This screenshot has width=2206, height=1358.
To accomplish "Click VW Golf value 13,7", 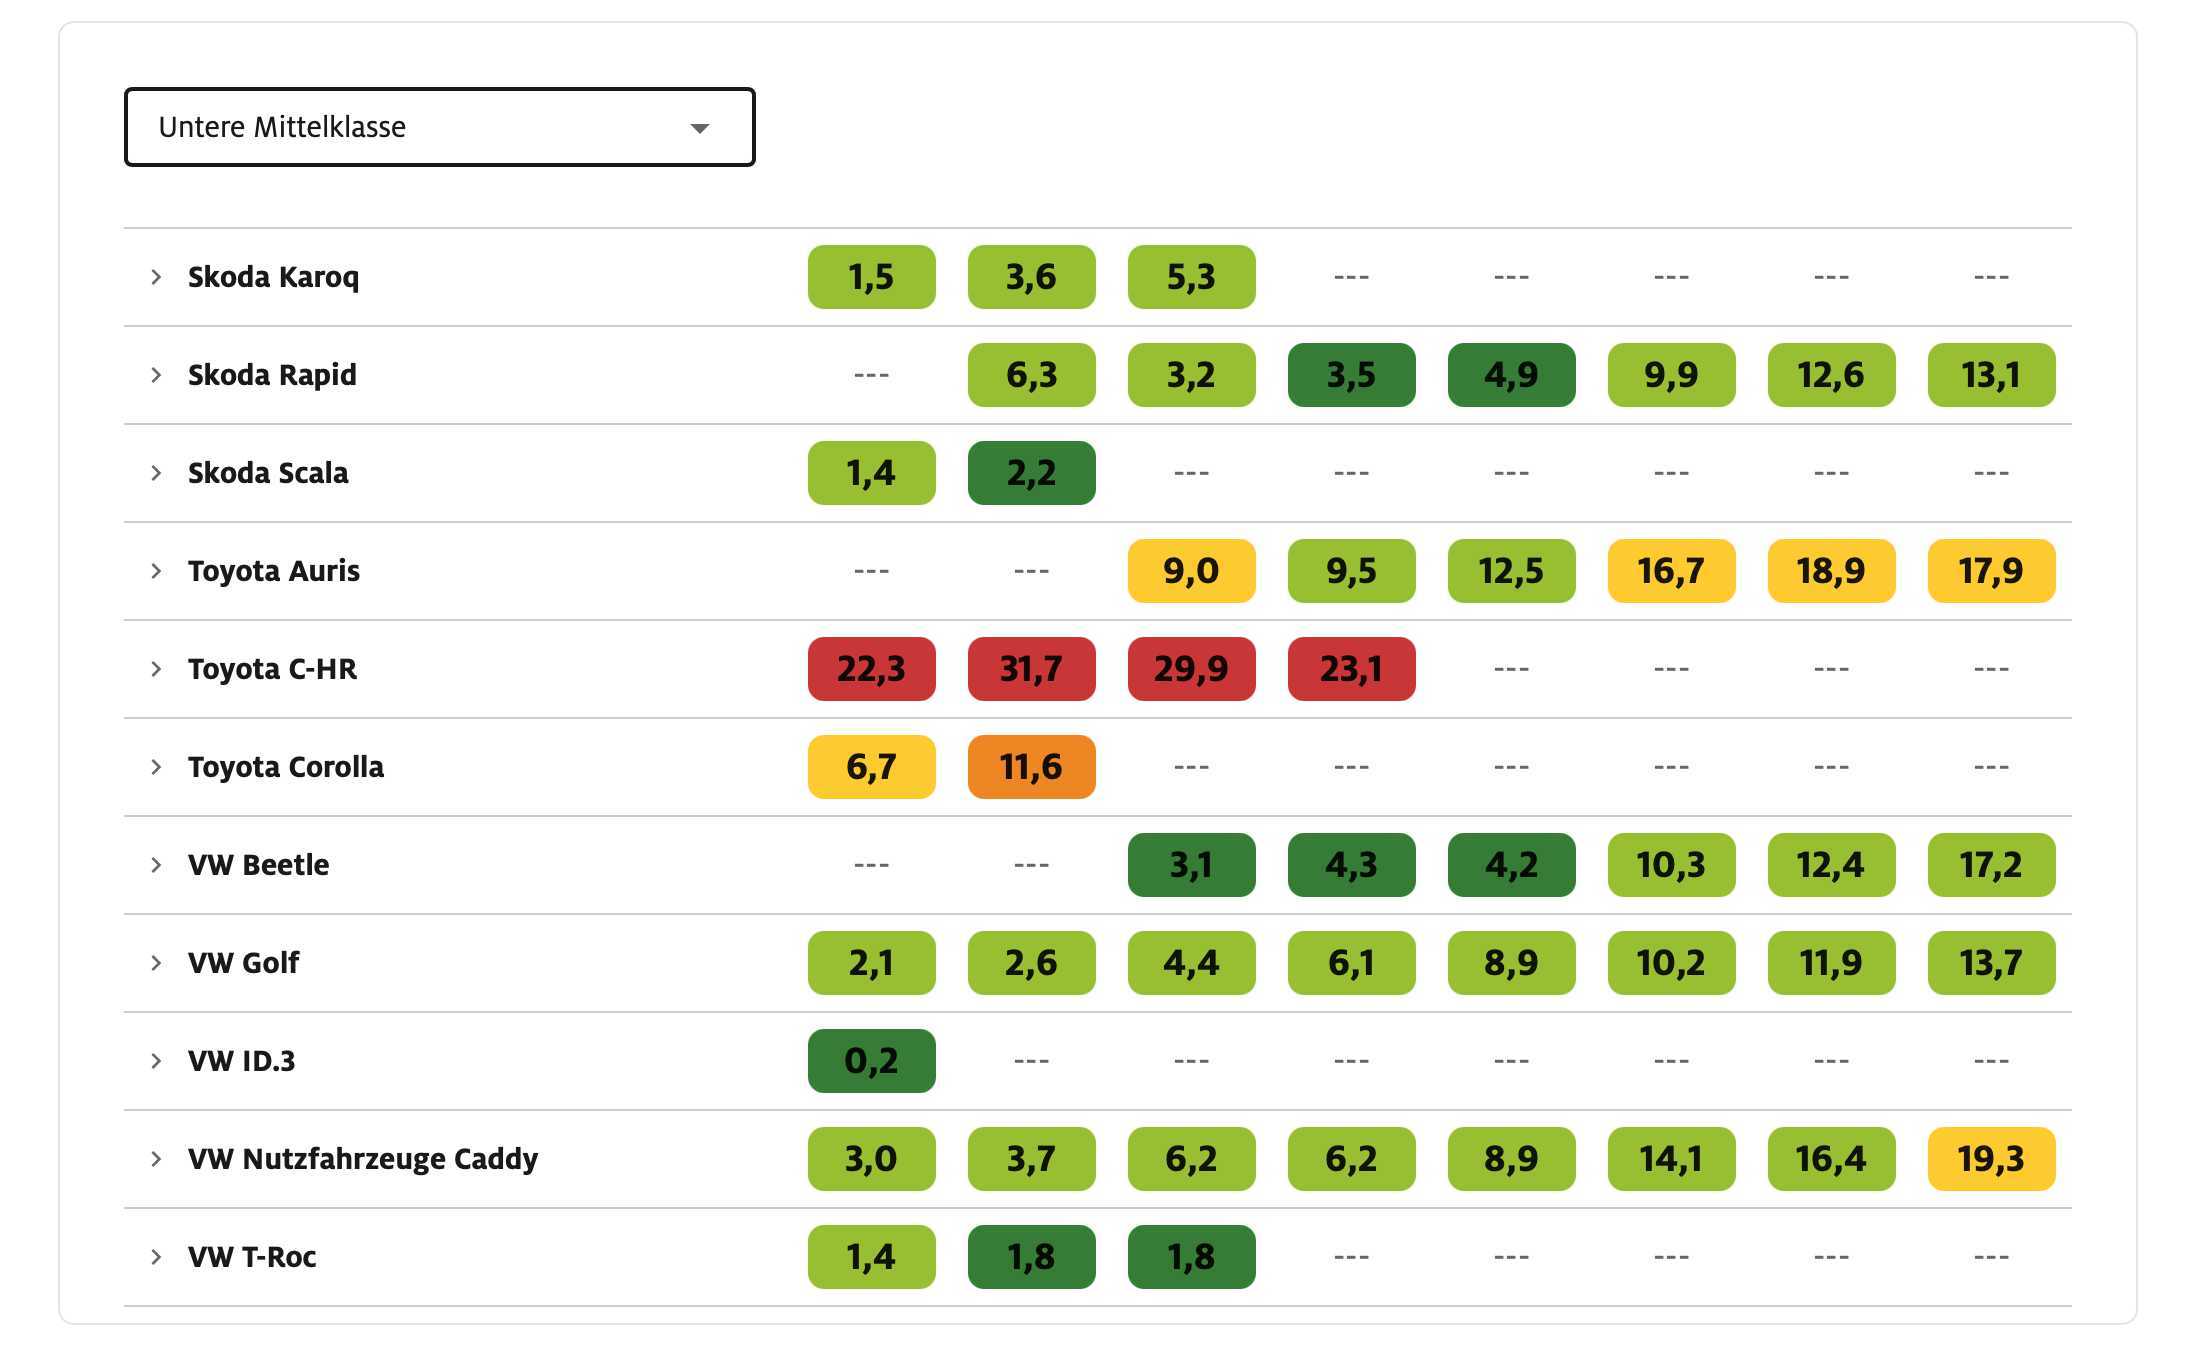I will pyautogui.click(x=1992, y=963).
